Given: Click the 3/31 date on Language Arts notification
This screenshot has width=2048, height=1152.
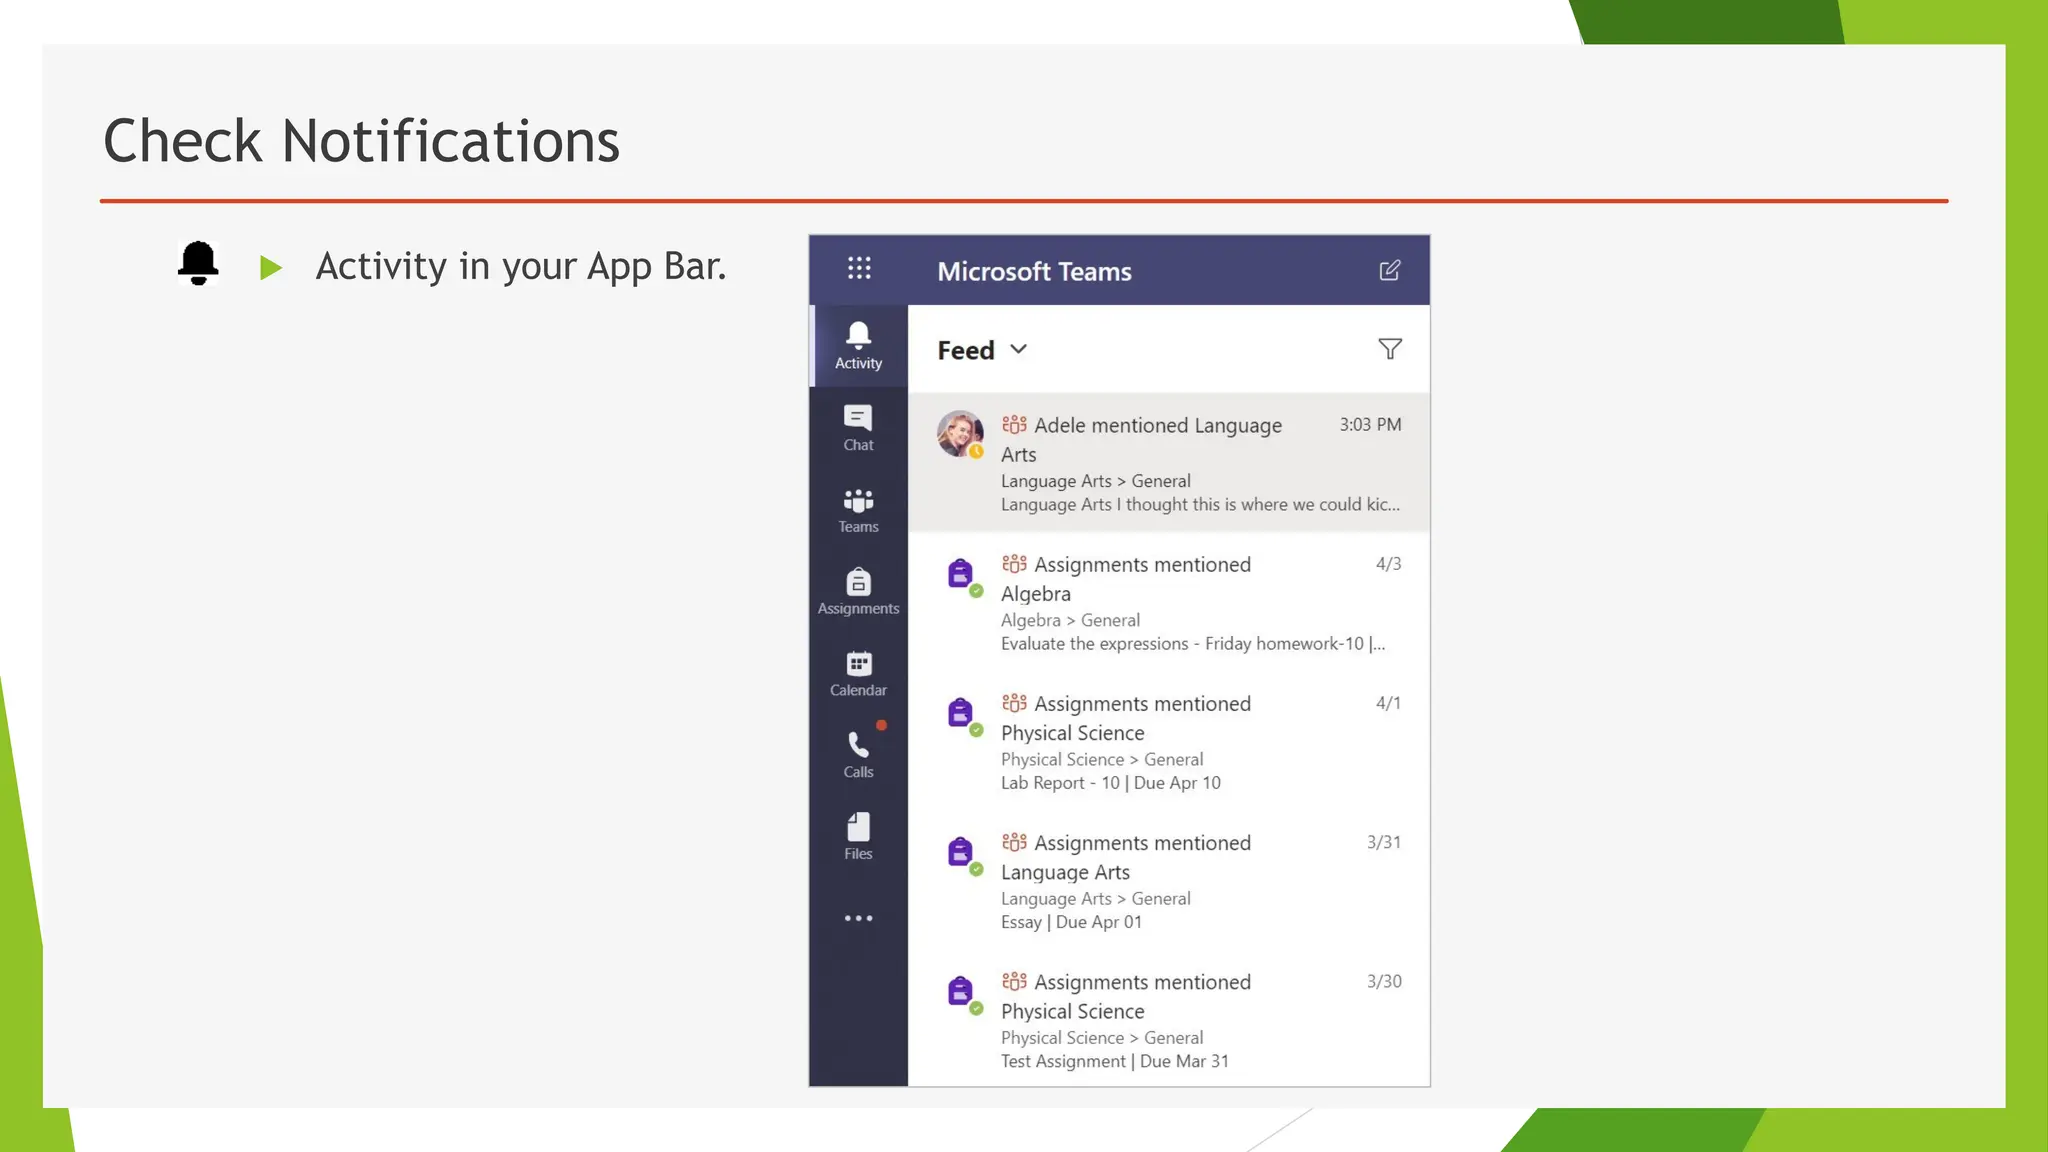Looking at the screenshot, I should pyautogui.click(x=1384, y=842).
